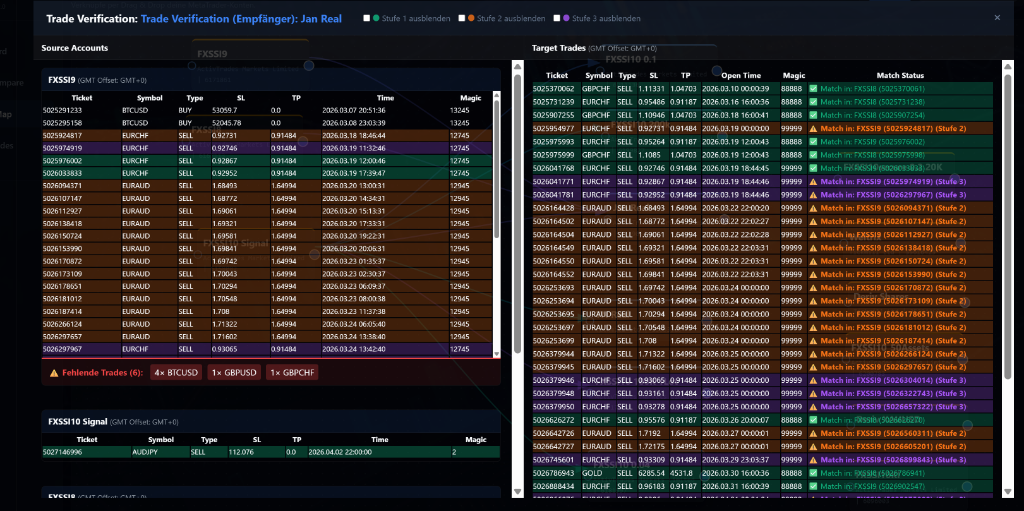
Task: Tick the Stufe 2 ausblenden checkbox
Action: [x=461, y=18]
